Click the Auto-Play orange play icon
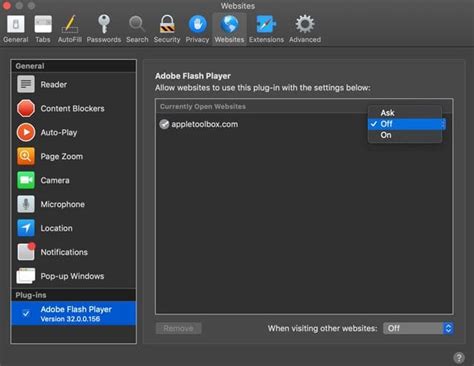 click(x=26, y=132)
